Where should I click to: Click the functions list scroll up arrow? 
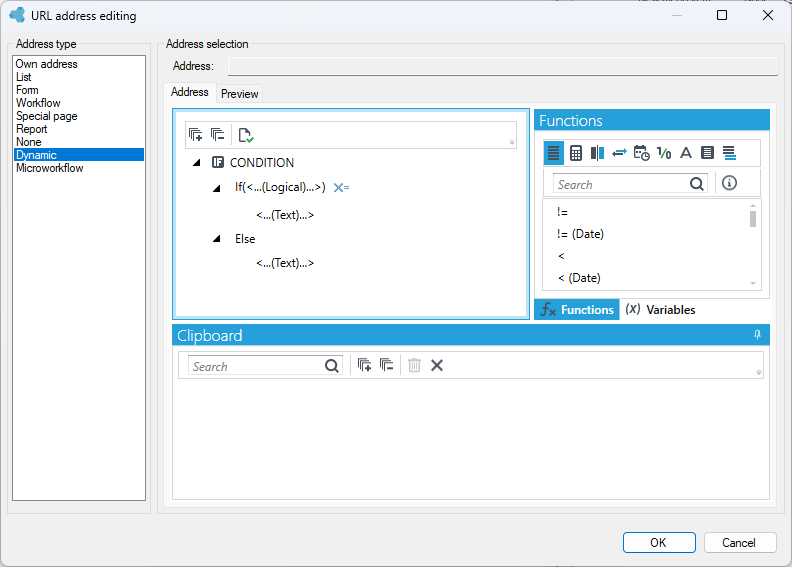(753, 205)
